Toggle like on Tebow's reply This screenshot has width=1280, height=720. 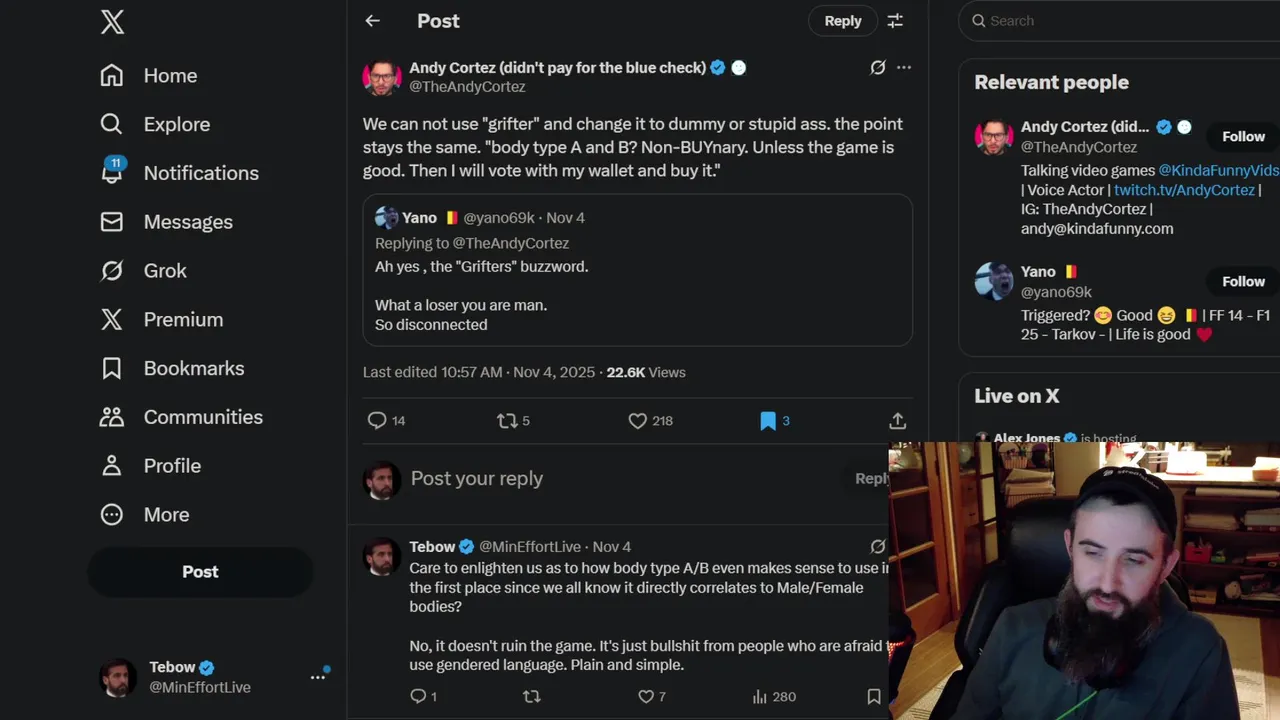(646, 696)
